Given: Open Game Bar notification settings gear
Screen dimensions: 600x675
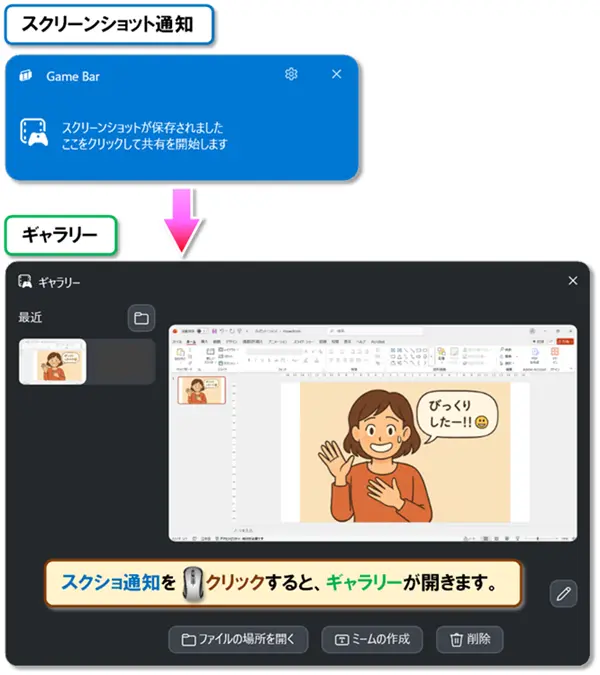Looking at the screenshot, I should tap(291, 74).
